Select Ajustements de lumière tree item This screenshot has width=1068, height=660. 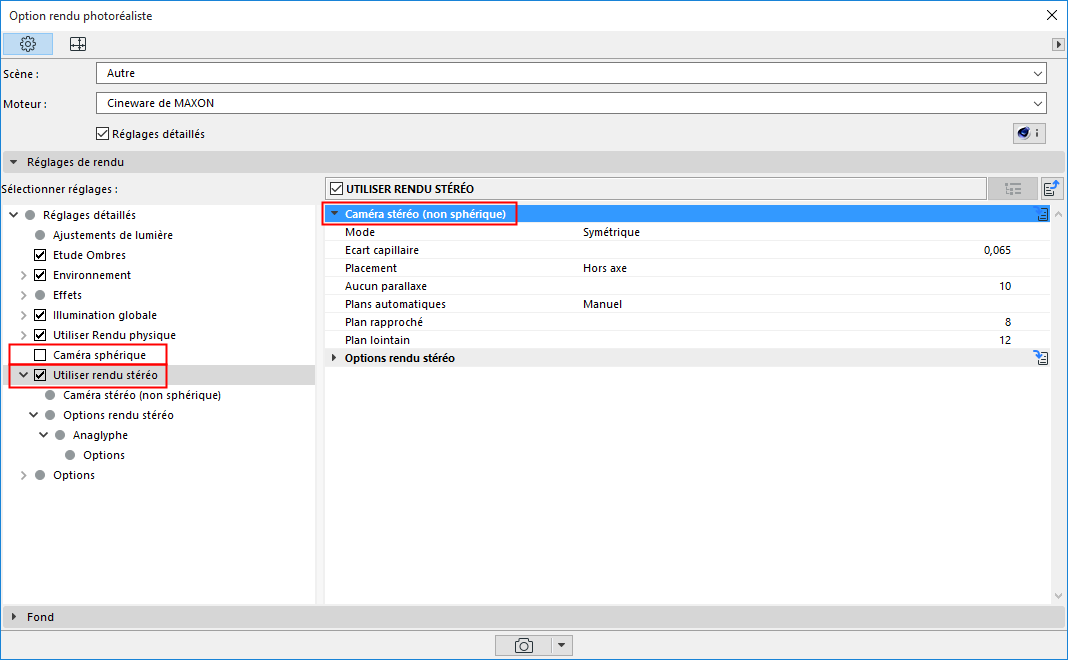112,235
